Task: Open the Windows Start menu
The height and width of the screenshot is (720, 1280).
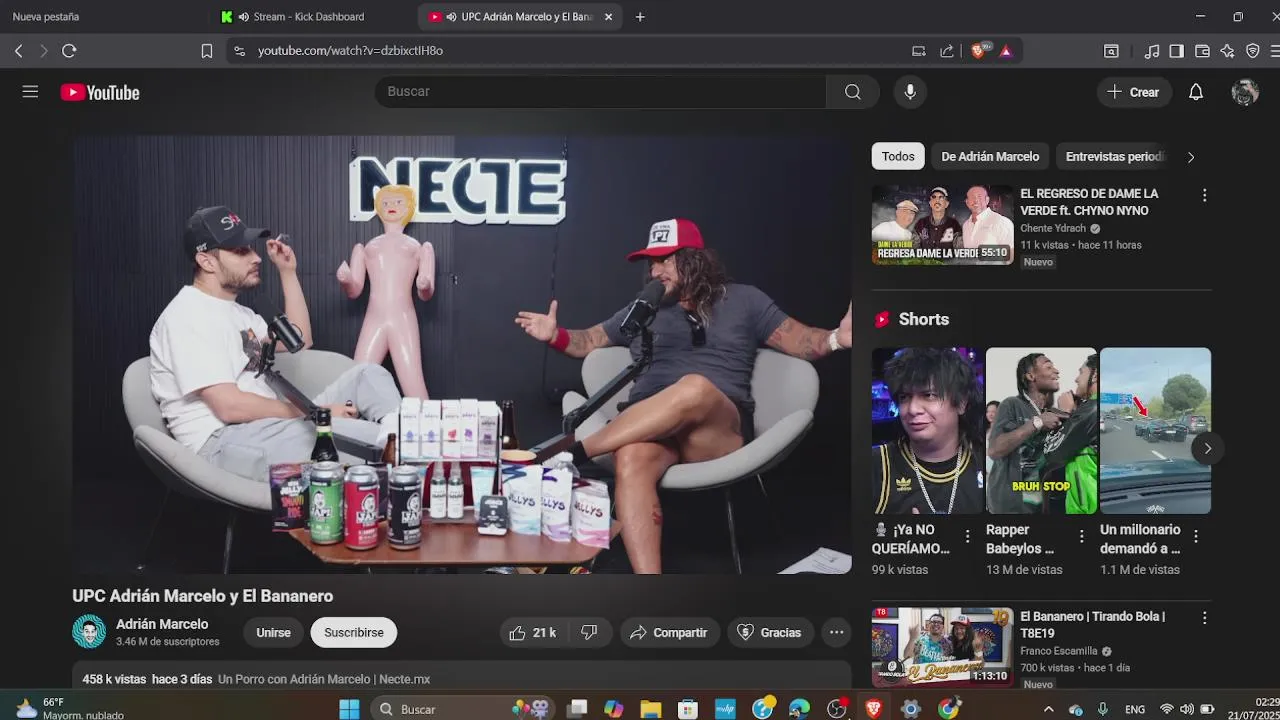Action: point(349,709)
